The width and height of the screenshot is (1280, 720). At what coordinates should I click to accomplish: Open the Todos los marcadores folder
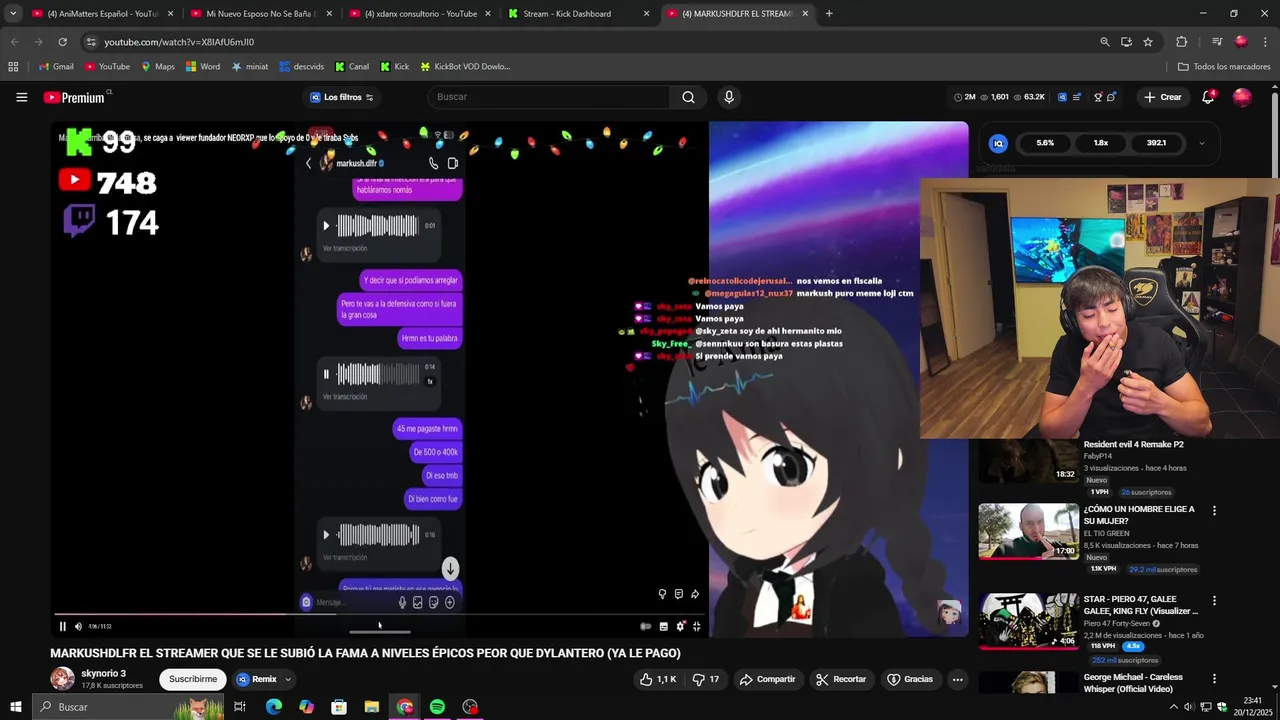coord(1224,67)
